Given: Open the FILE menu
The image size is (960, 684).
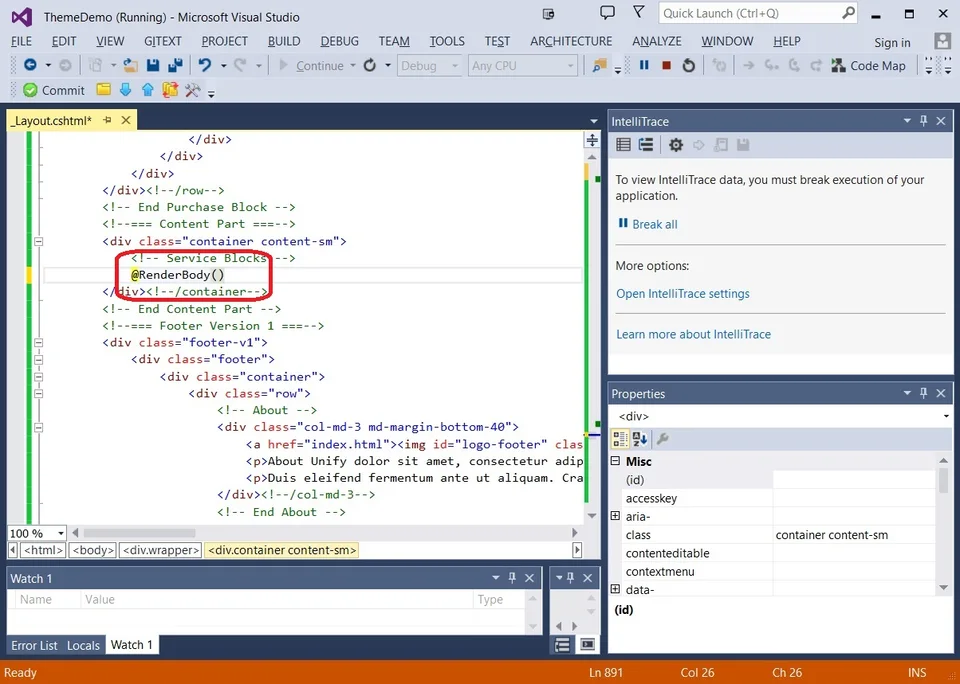Looking at the screenshot, I should (21, 41).
